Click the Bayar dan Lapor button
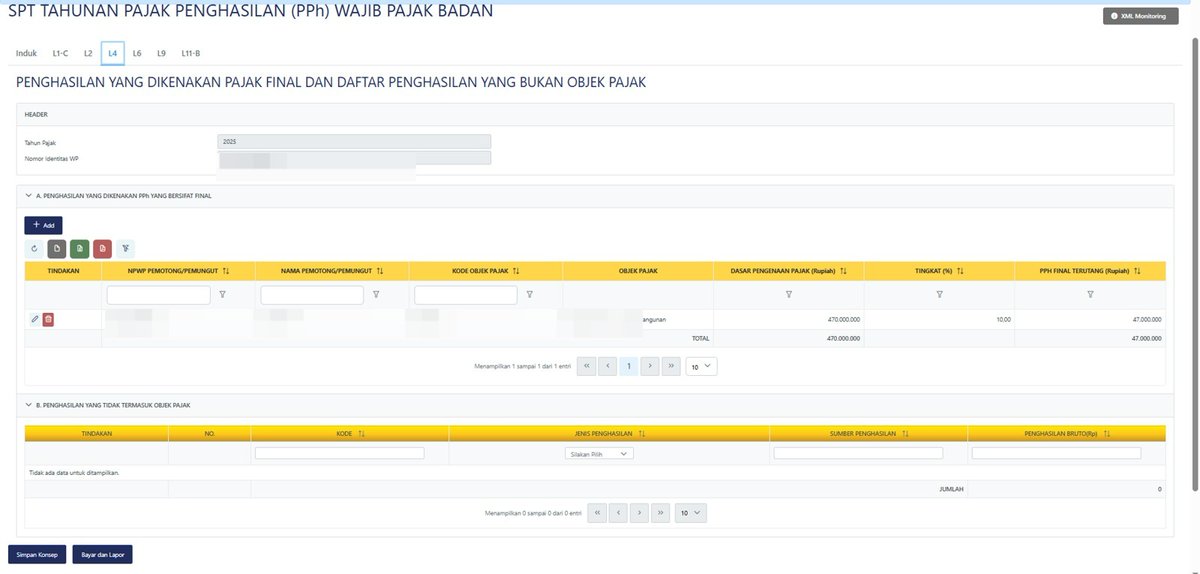This screenshot has width=1200, height=574. pyautogui.click(x=102, y=554)
